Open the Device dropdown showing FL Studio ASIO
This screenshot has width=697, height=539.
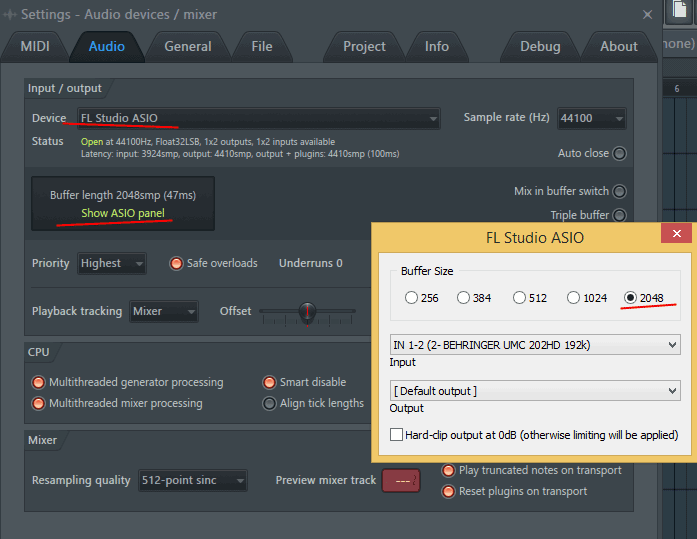pos(259,118)
